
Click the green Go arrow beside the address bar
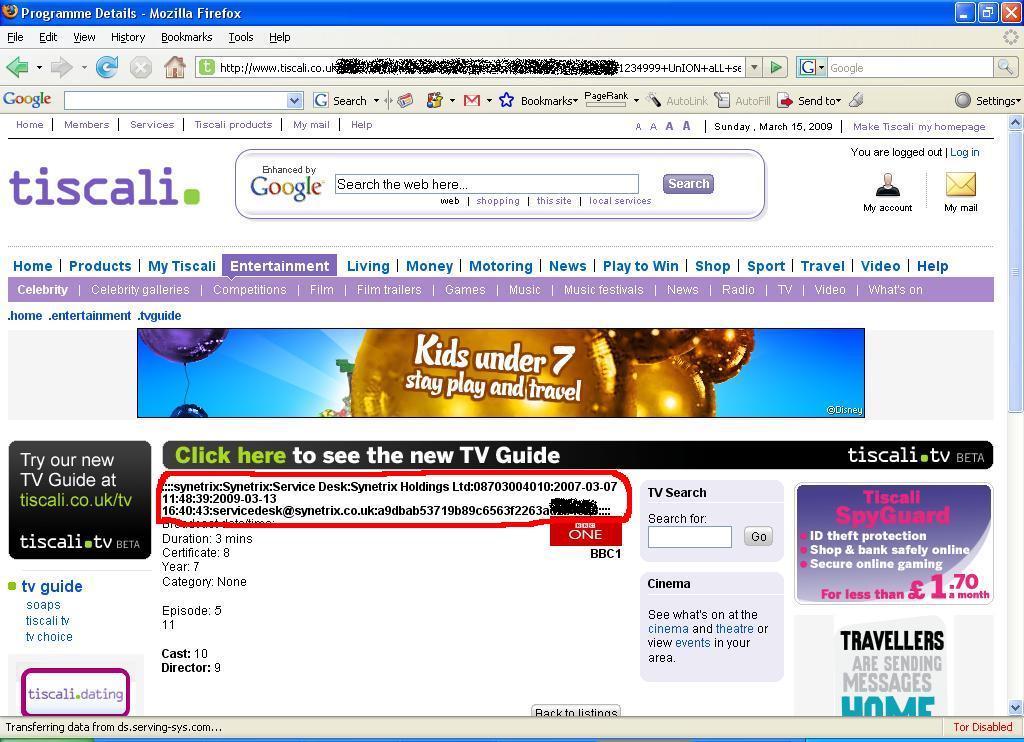[x=776, y=67]
